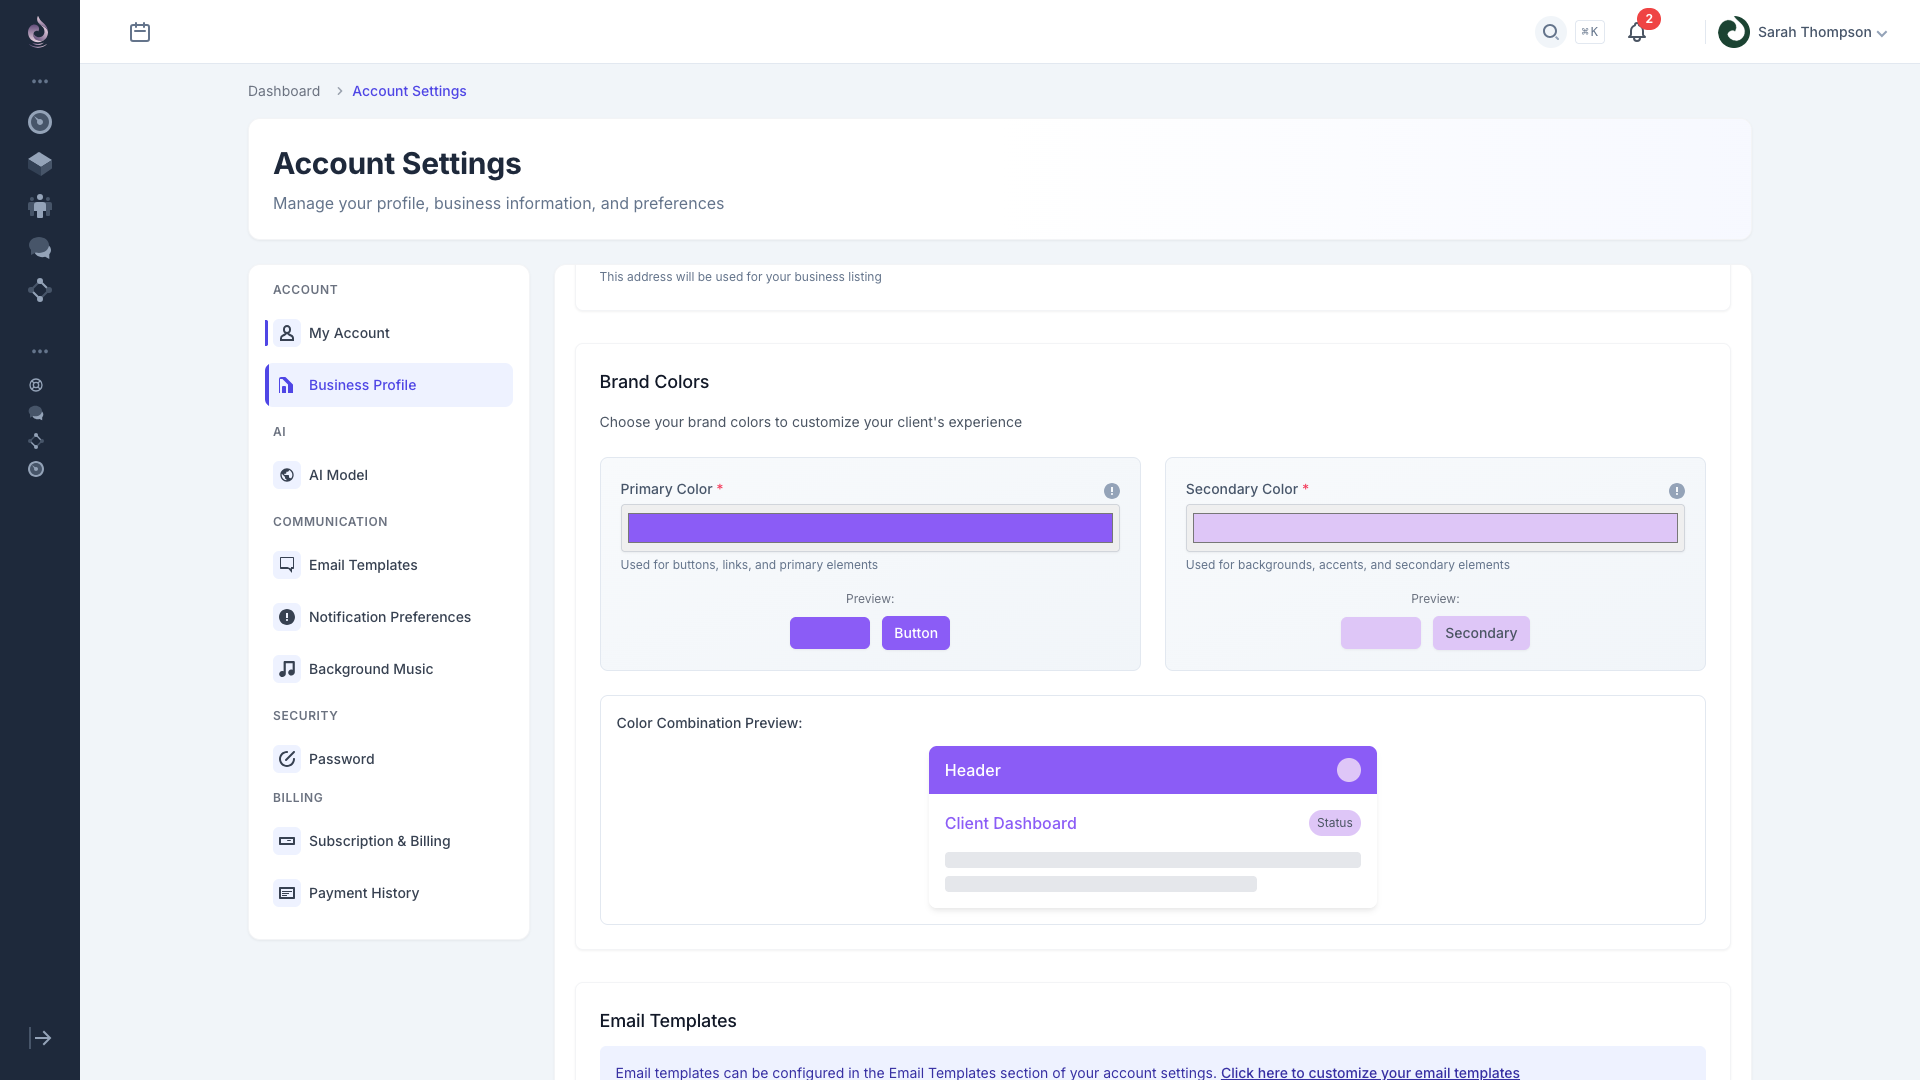Screen dimensions: 1920x1080
Task: Open notifications bell with 2 badge
Action: (x=1637, y=32)
